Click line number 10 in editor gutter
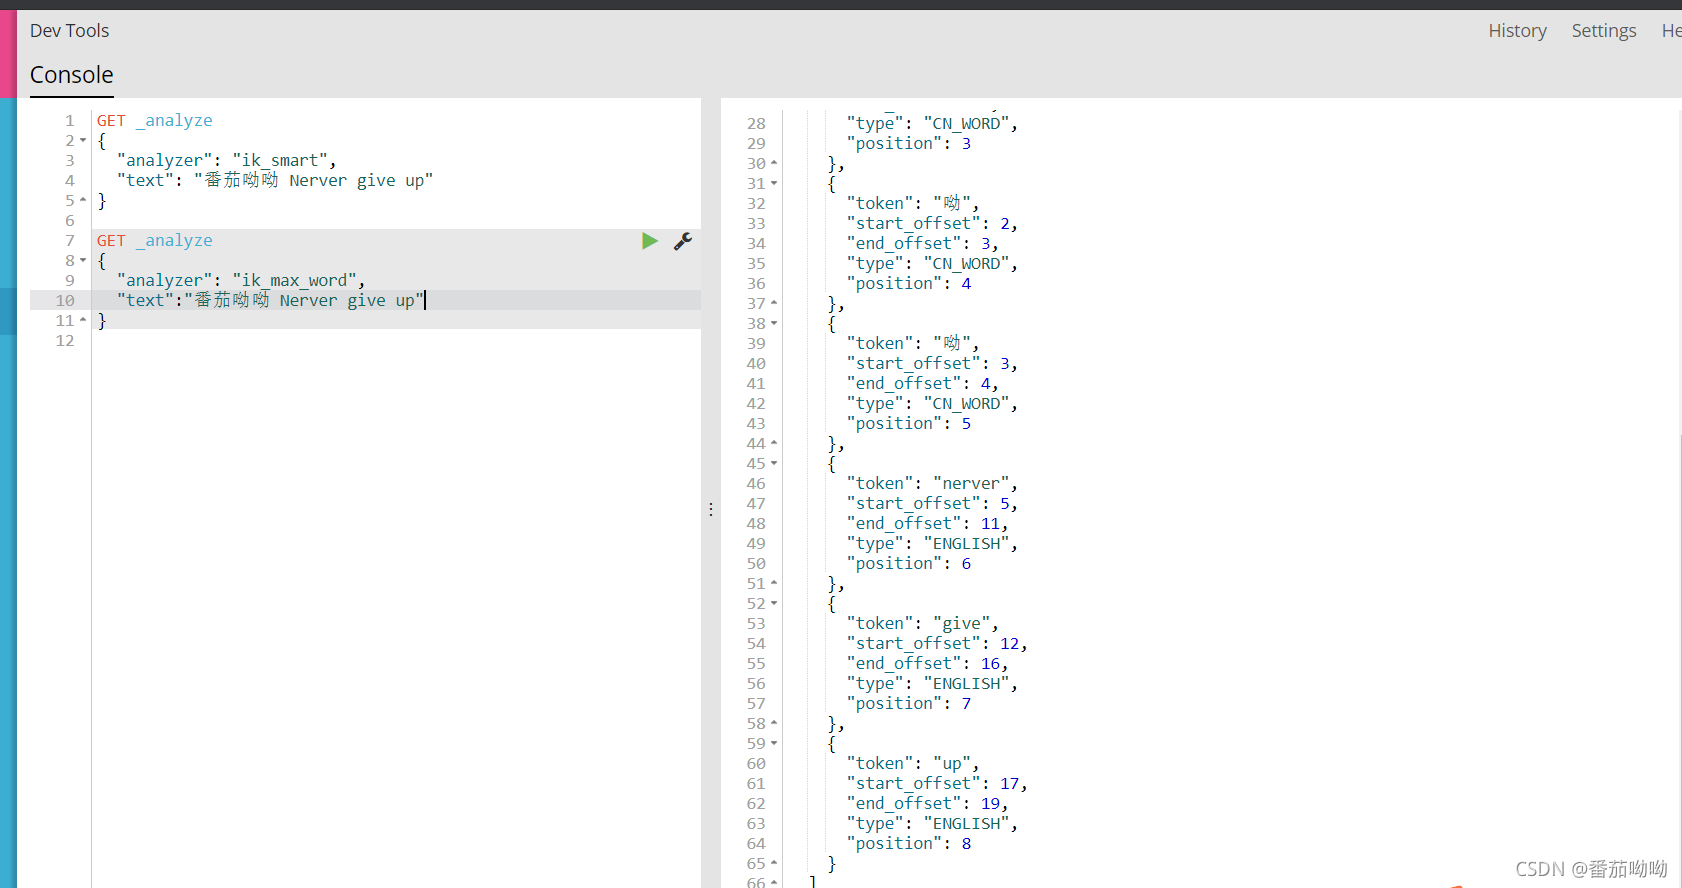Image resolution: width=1682 pixels, height=888 pixels. (x=65, y=300)
